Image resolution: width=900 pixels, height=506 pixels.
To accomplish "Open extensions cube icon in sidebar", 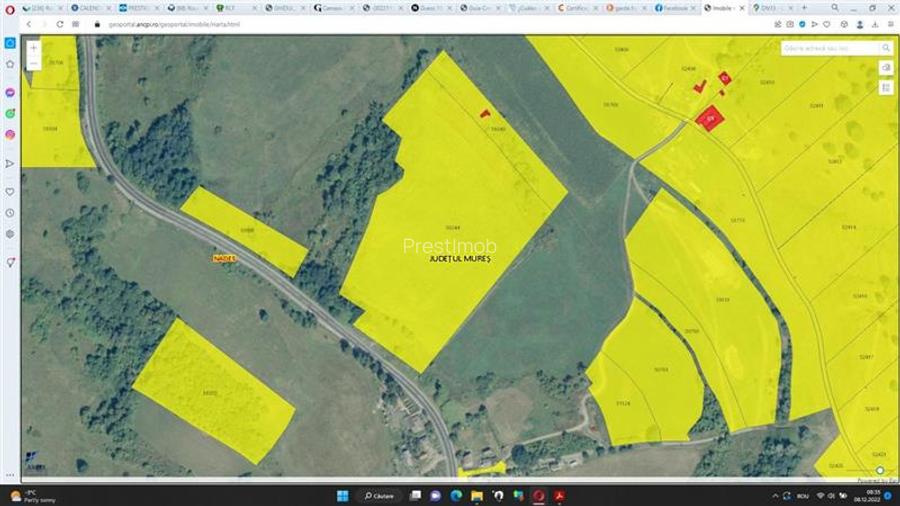I will point(10,234).
